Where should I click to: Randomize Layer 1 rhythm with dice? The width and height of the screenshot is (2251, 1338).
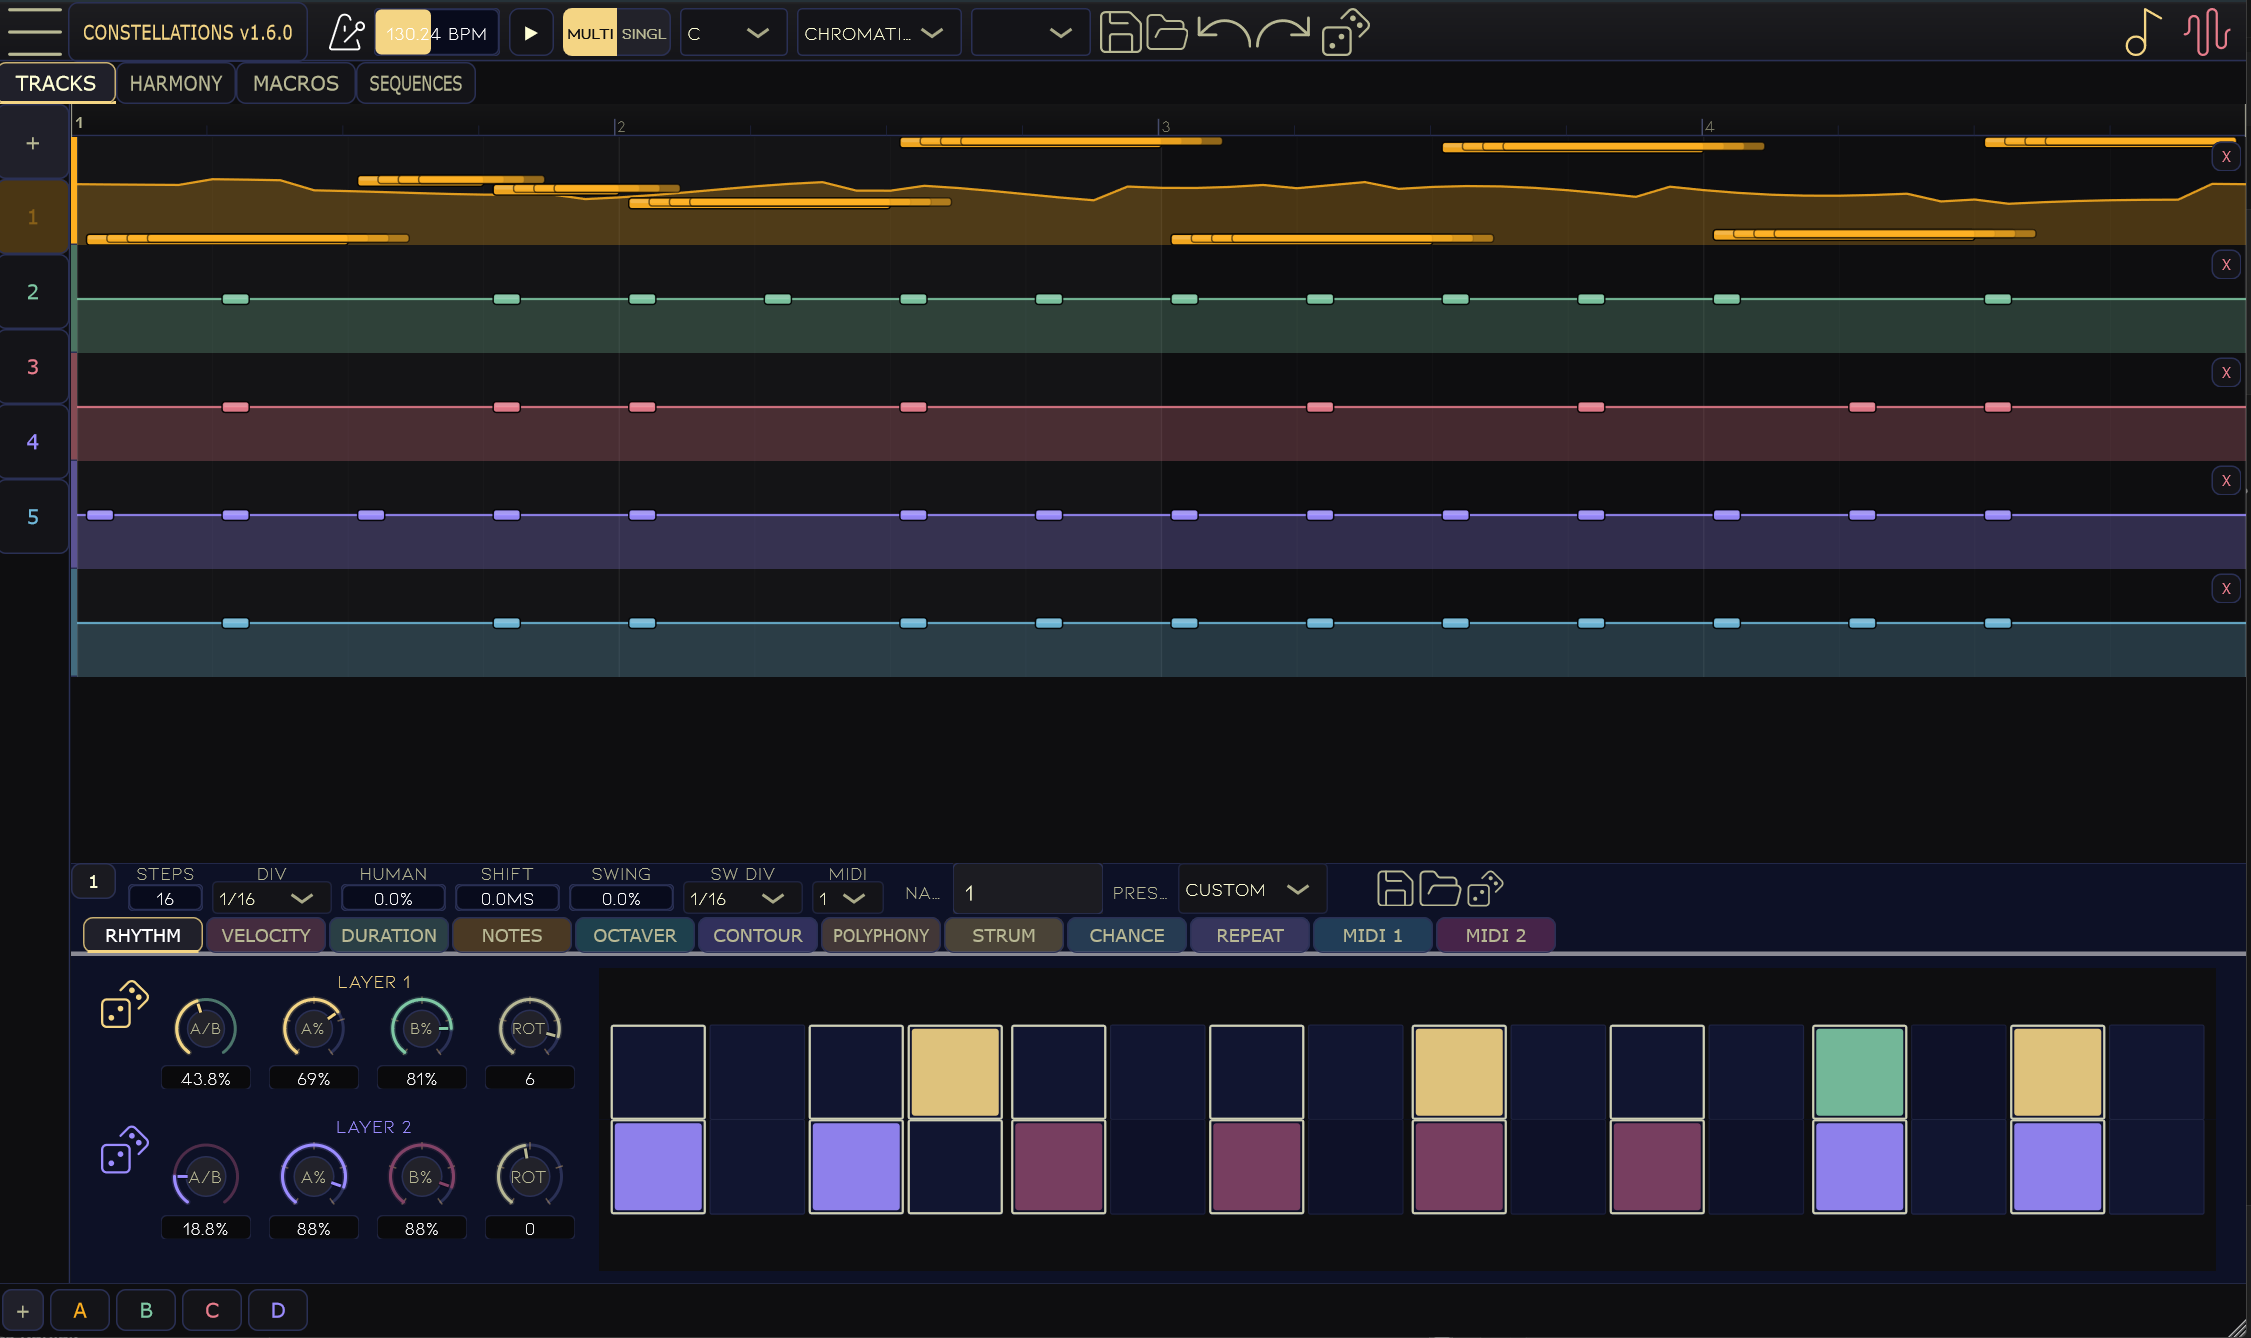(x=124, y=1004)
